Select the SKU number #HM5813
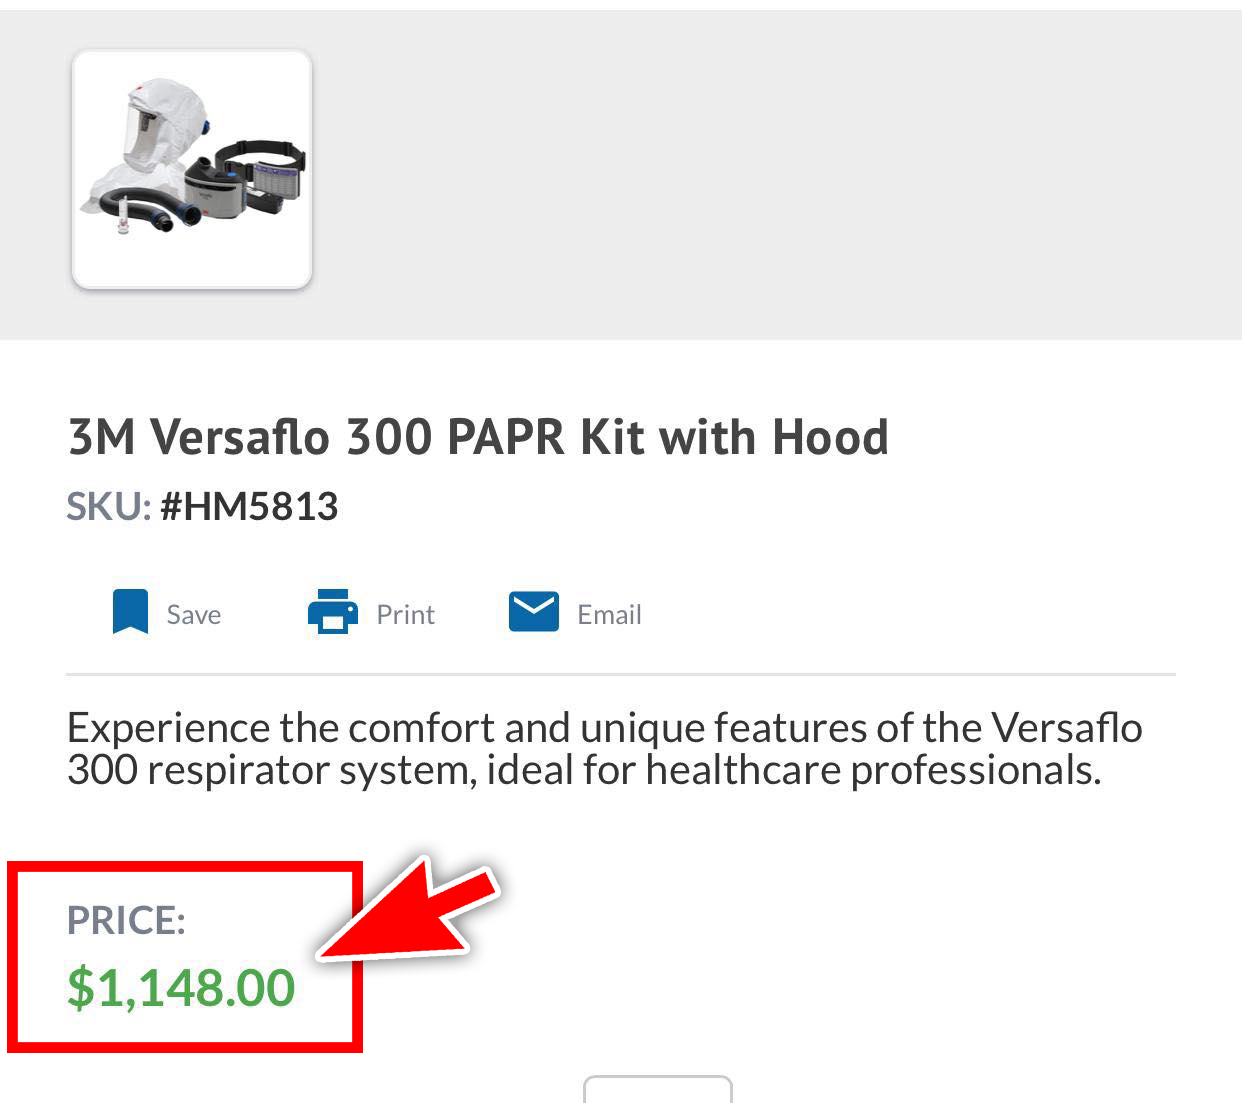The image size is (1242, 1103). tap(249, 506)
